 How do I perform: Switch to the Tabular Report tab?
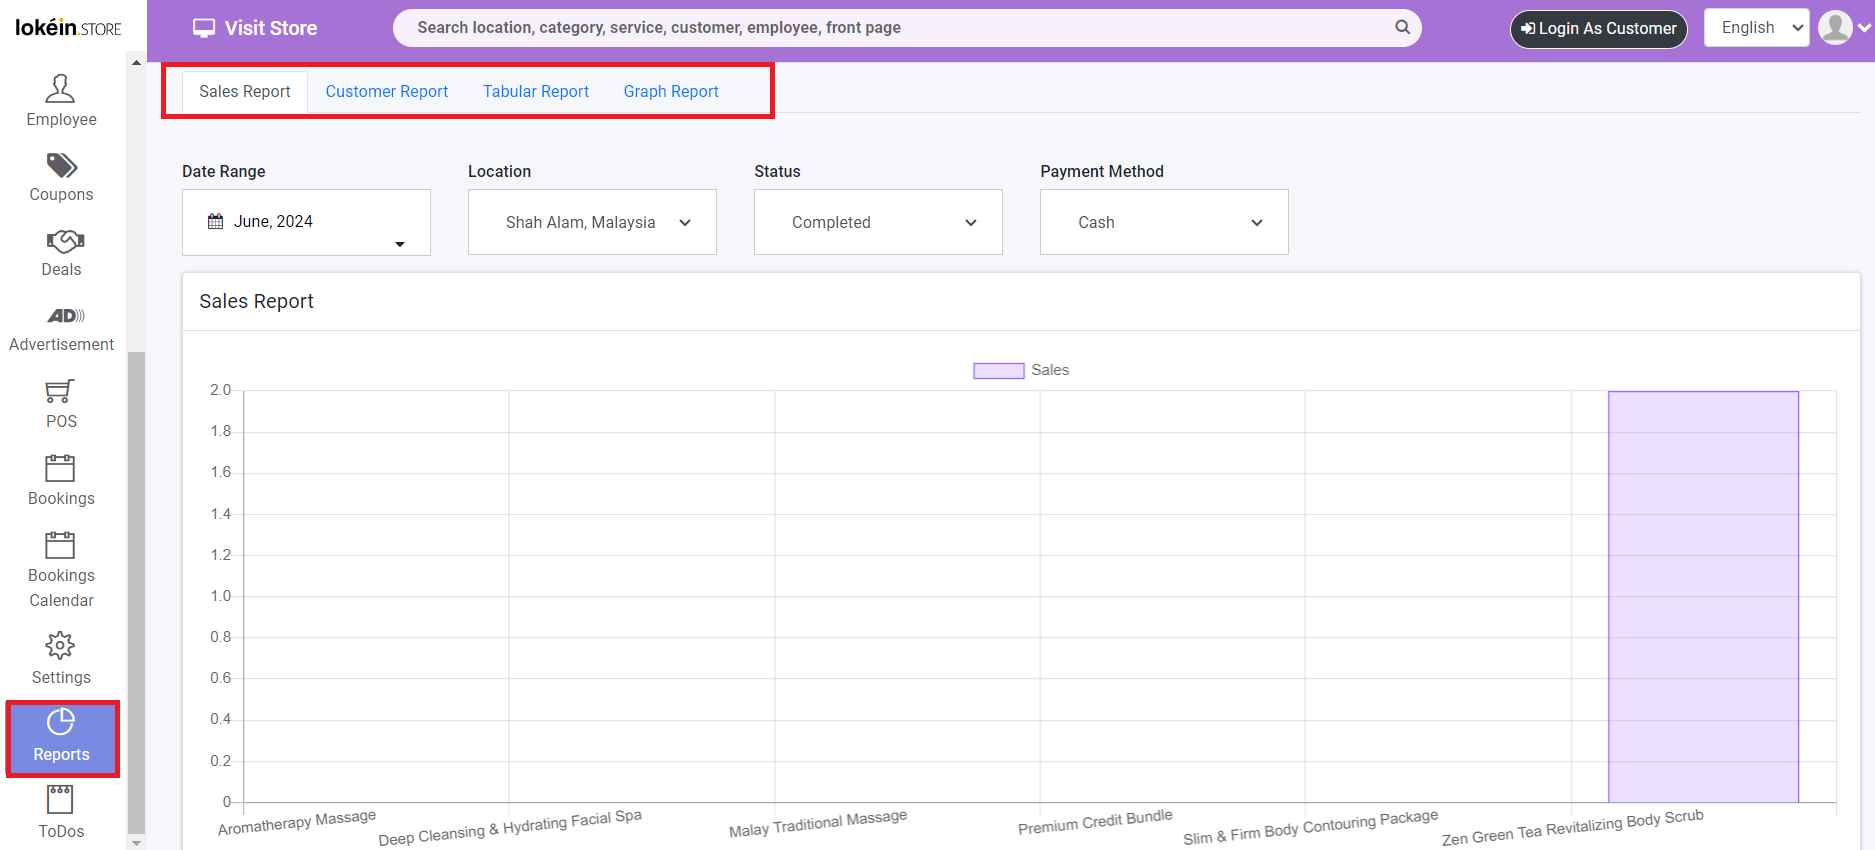click(x=536, y=91)
